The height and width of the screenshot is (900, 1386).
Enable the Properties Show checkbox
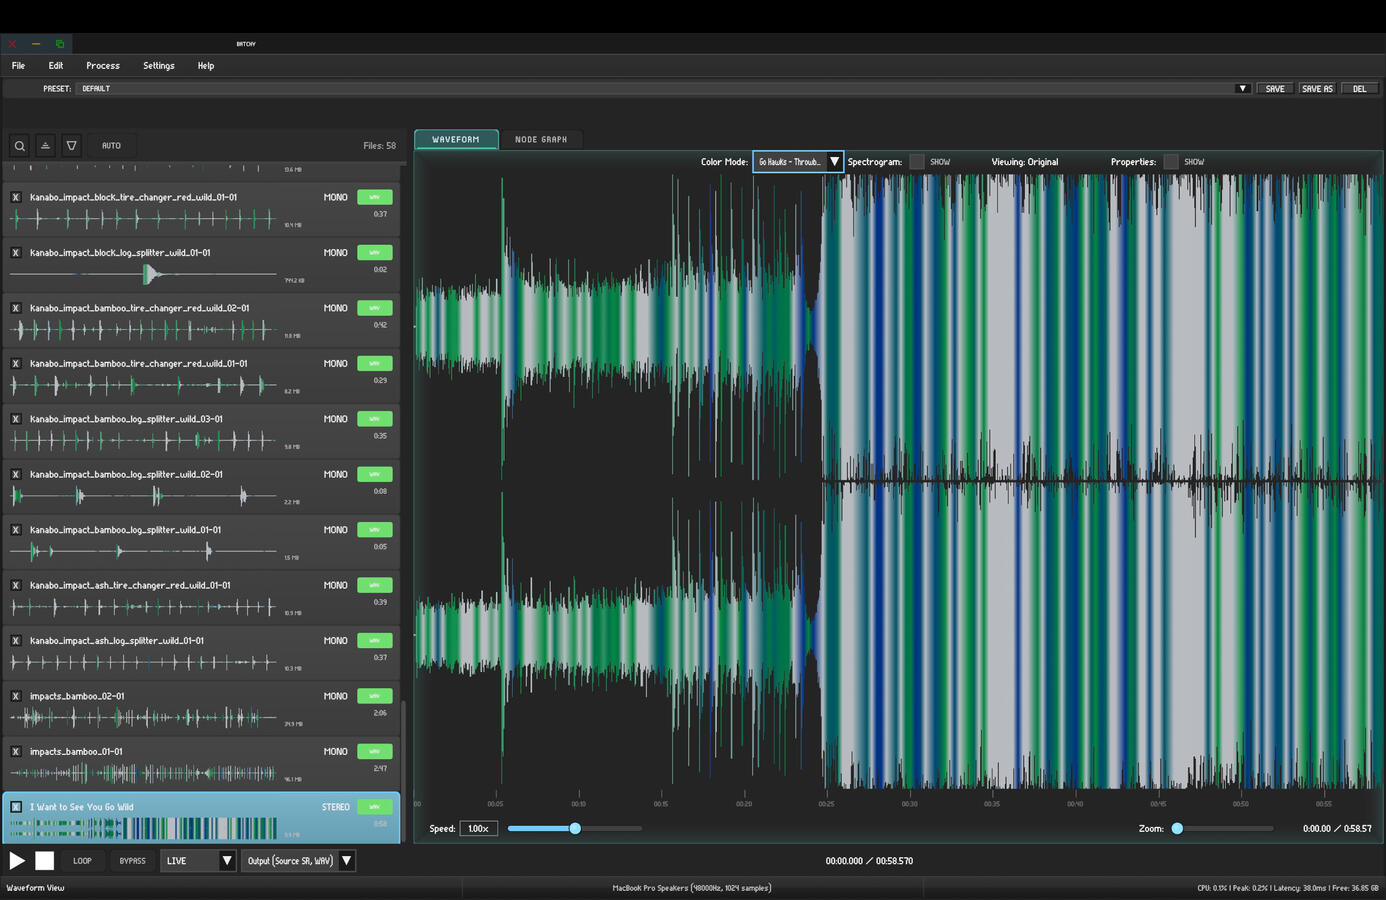click(x=1171, y=162)
